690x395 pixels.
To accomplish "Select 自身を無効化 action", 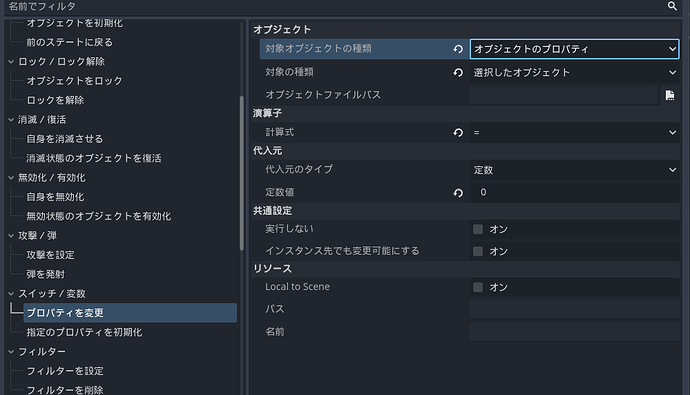I will click(x=55, y=197).
